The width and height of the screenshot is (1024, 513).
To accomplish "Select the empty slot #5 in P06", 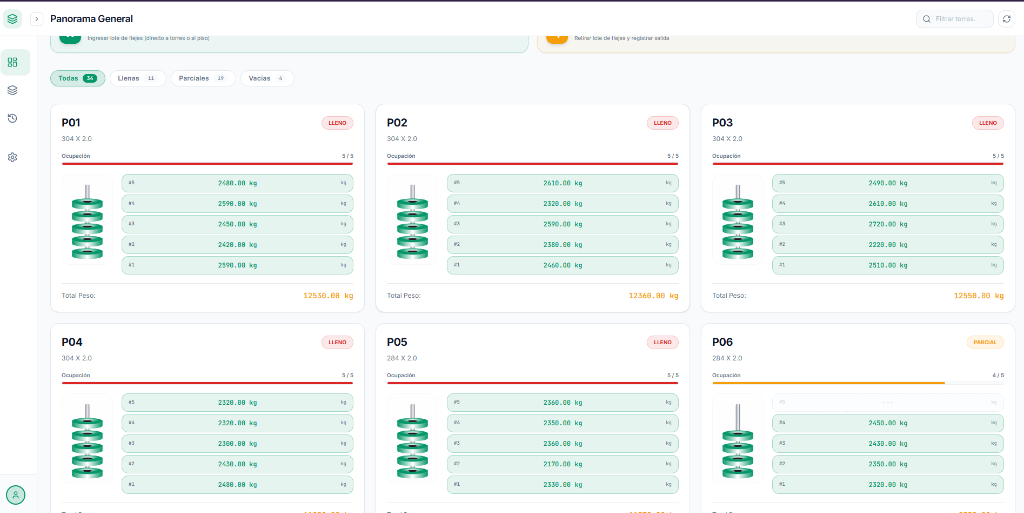I will 888,402.
